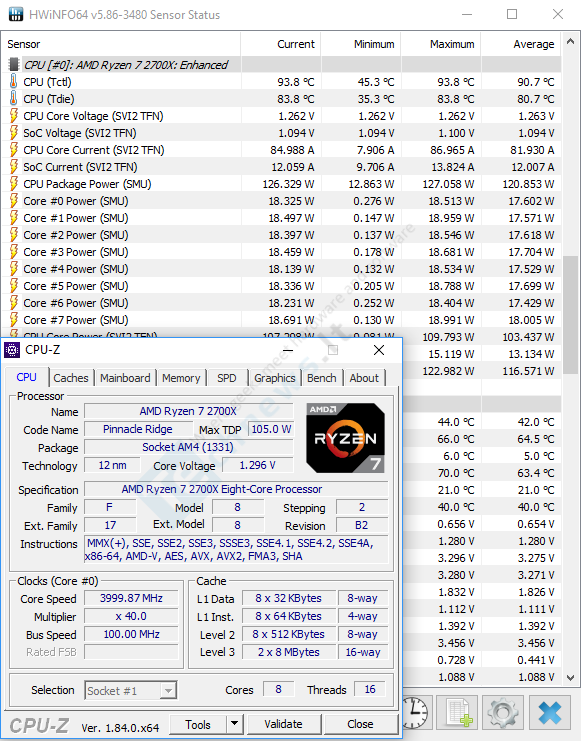Click the Name field 'AMD Ryzen 7 2700X'
This screenshot has width=581, height=741.
click(x=189, y=411)
